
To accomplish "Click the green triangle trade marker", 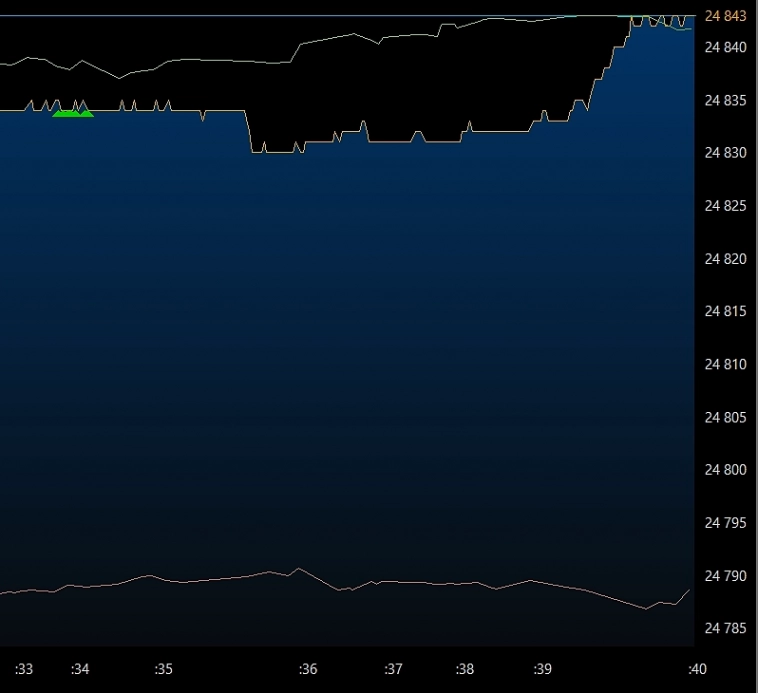I will click(72, 113).
